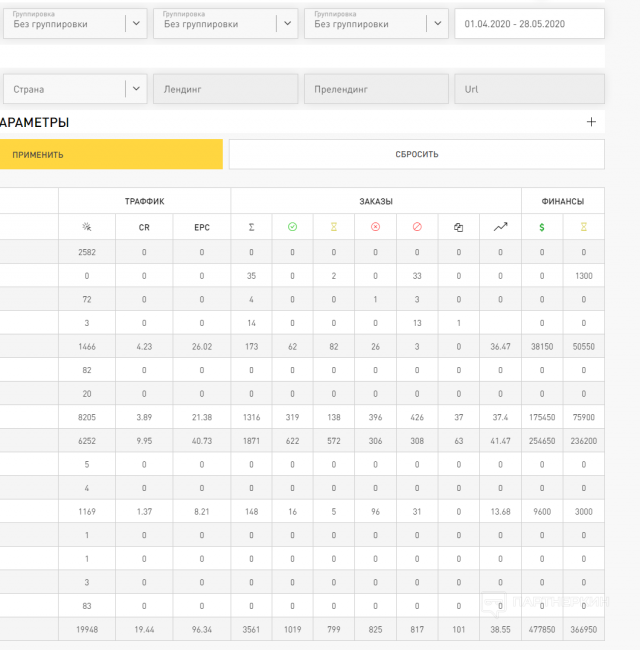Expand the parameters section with plus icon

591,122
